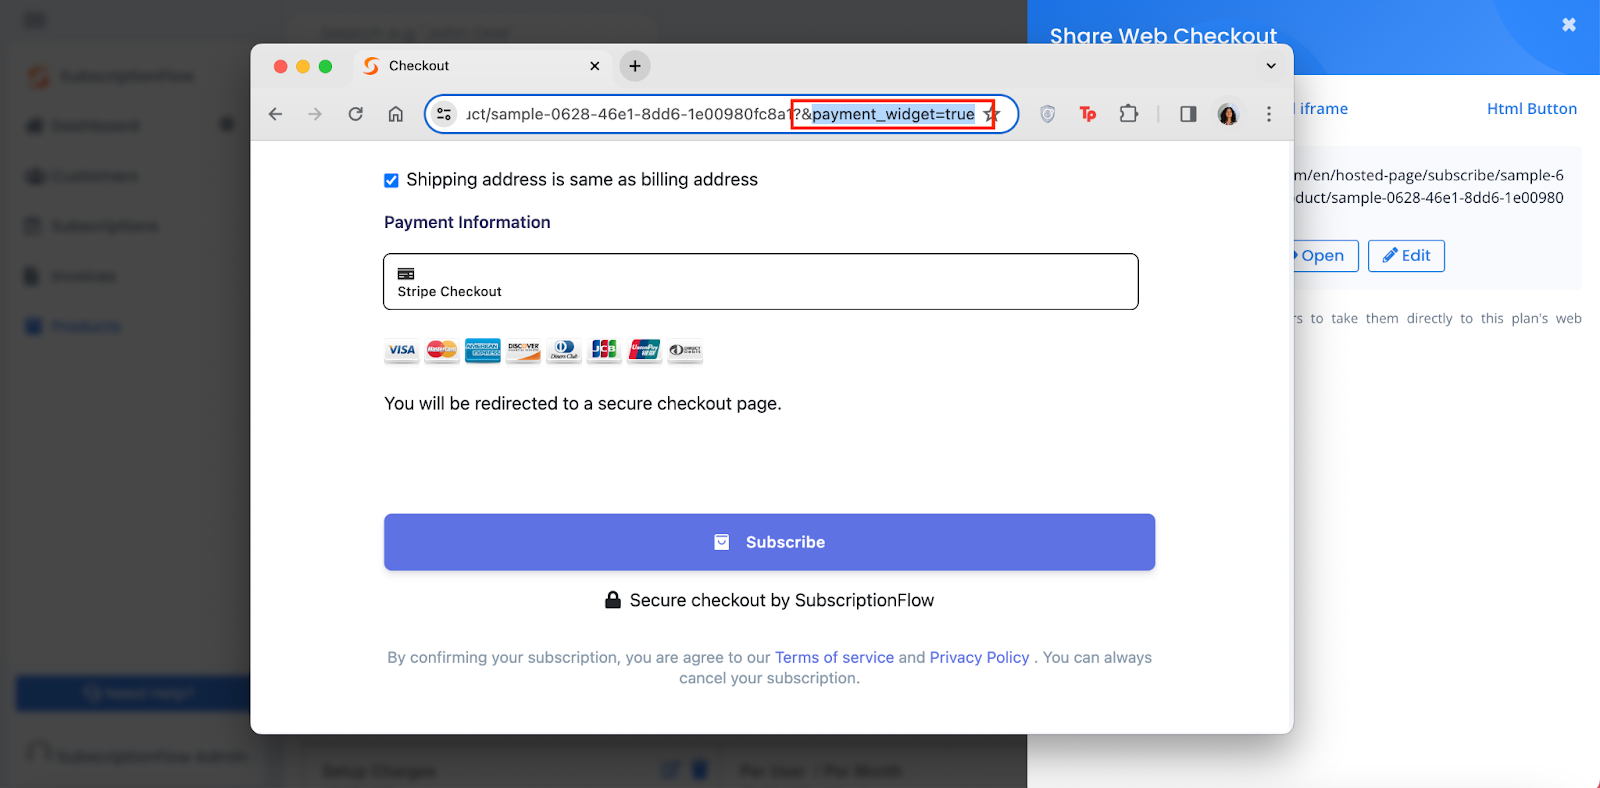Switch to the iframe tab

pyautogui.click(x=1322, y=109)
